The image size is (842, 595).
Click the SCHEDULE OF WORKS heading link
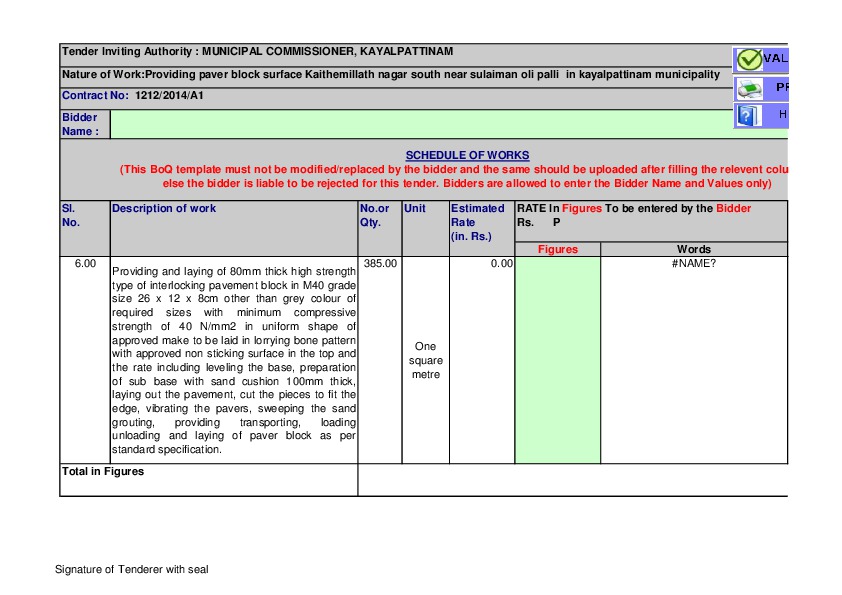(x=467, y=155)
